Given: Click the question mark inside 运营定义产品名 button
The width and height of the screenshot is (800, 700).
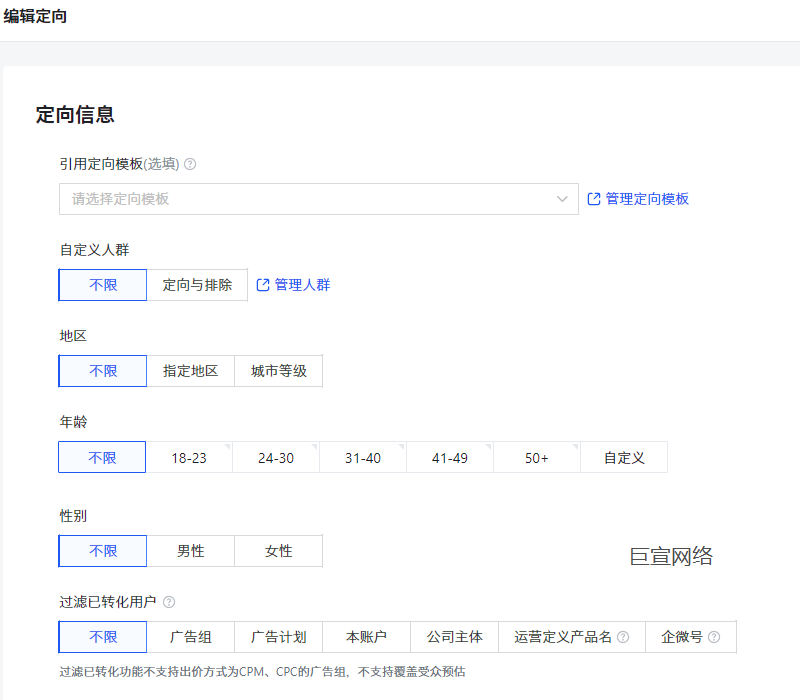Looking at the screenshot, I should pos(623,636).
